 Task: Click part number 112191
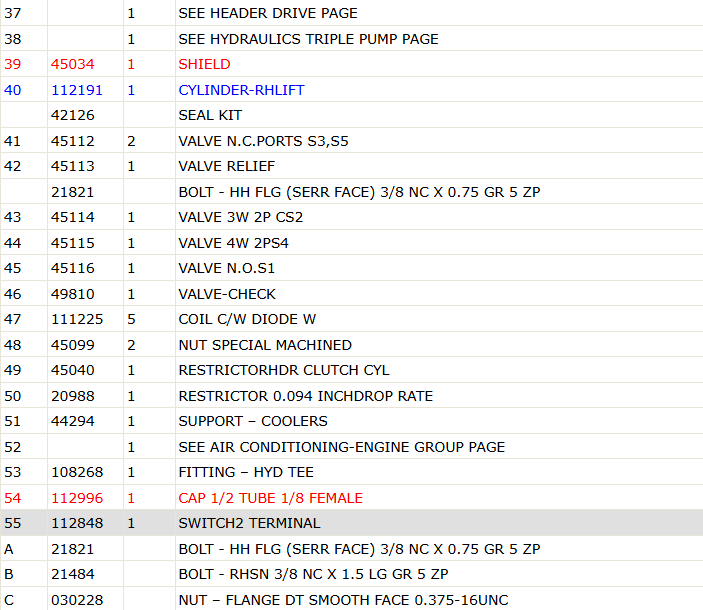pos(77,90)
